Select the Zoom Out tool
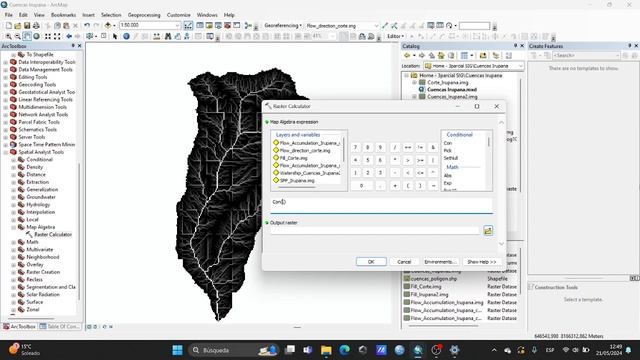The height and width of the screenshot is (360, 640). tap(18, 36)
